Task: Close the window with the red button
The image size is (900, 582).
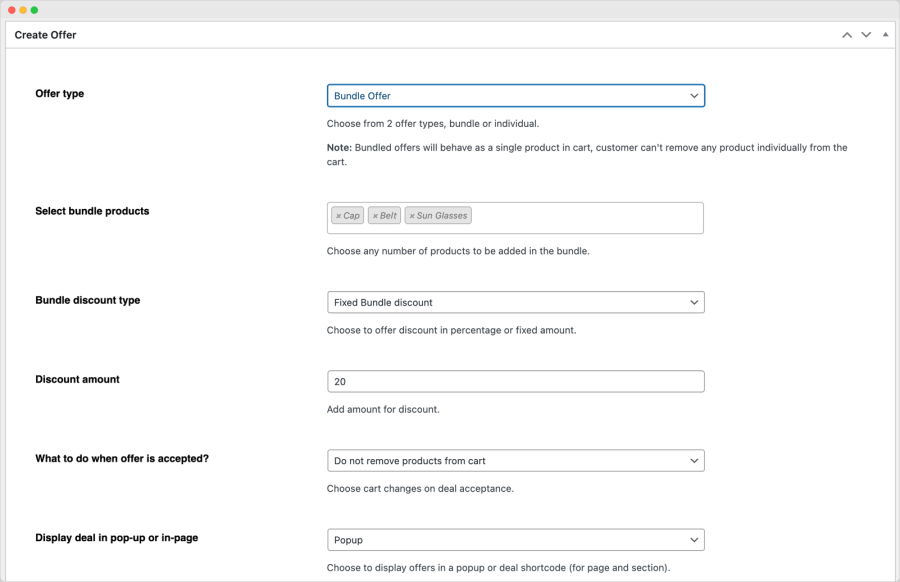Action: (x=11, y=10)
